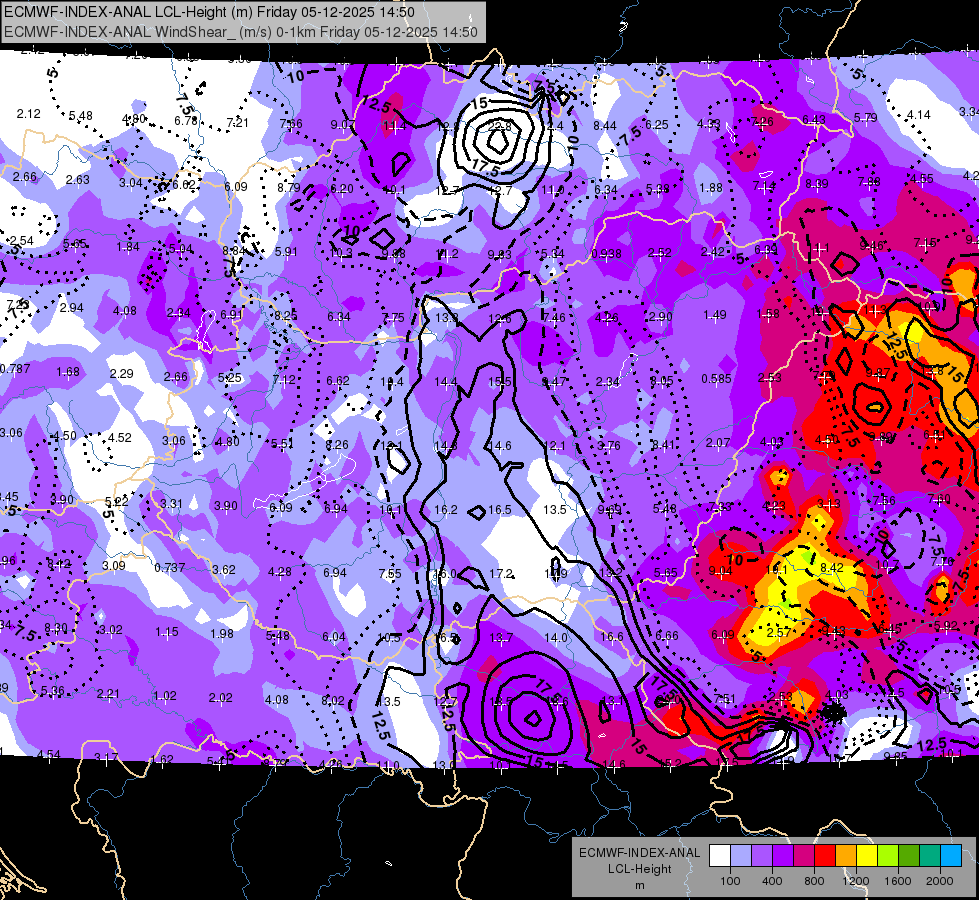Click the map value 2.12

click(29, 114)
